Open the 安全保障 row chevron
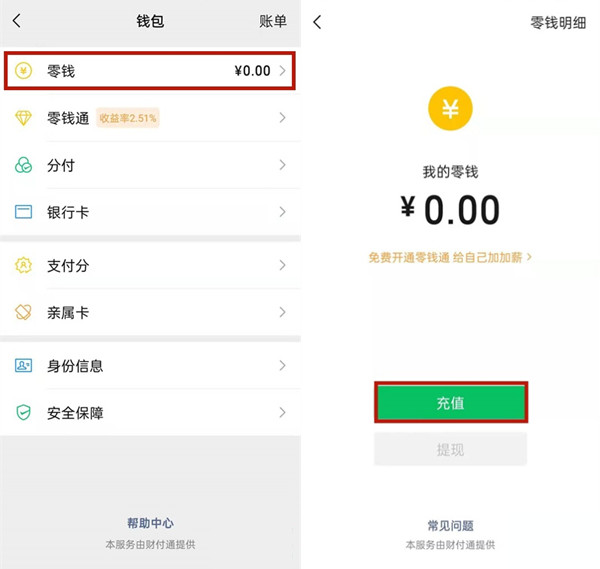Screen dimensions: 600x569 point(283,413)
